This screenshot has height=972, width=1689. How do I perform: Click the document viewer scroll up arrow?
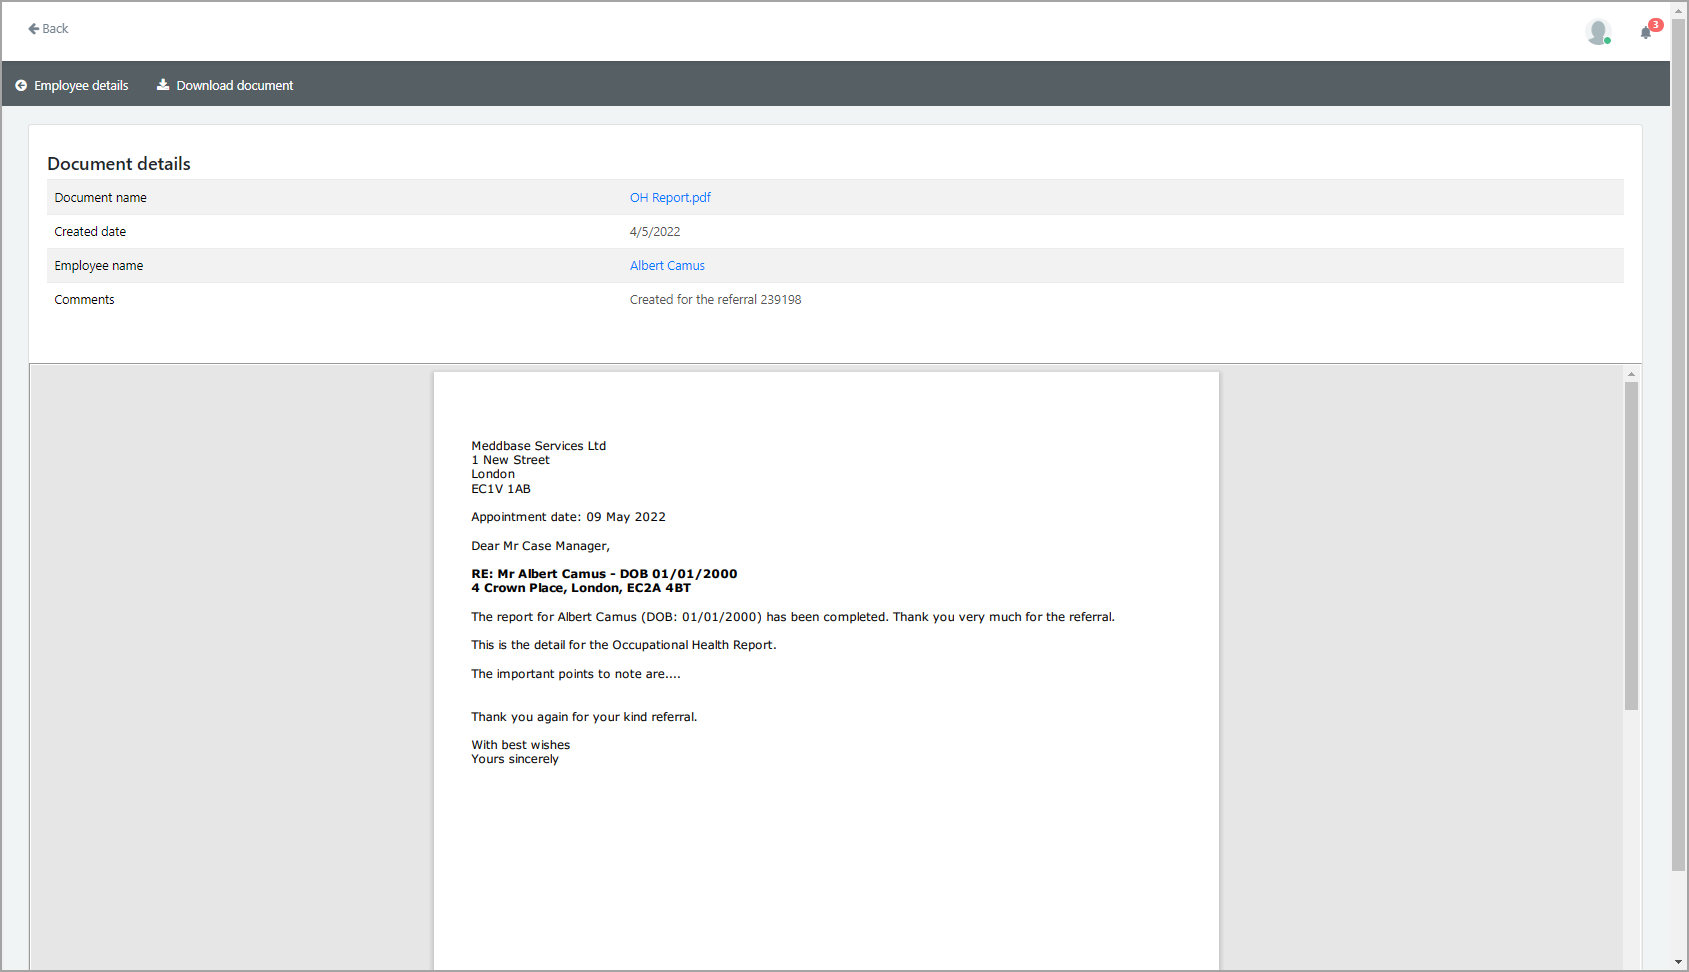point(1631,374)
